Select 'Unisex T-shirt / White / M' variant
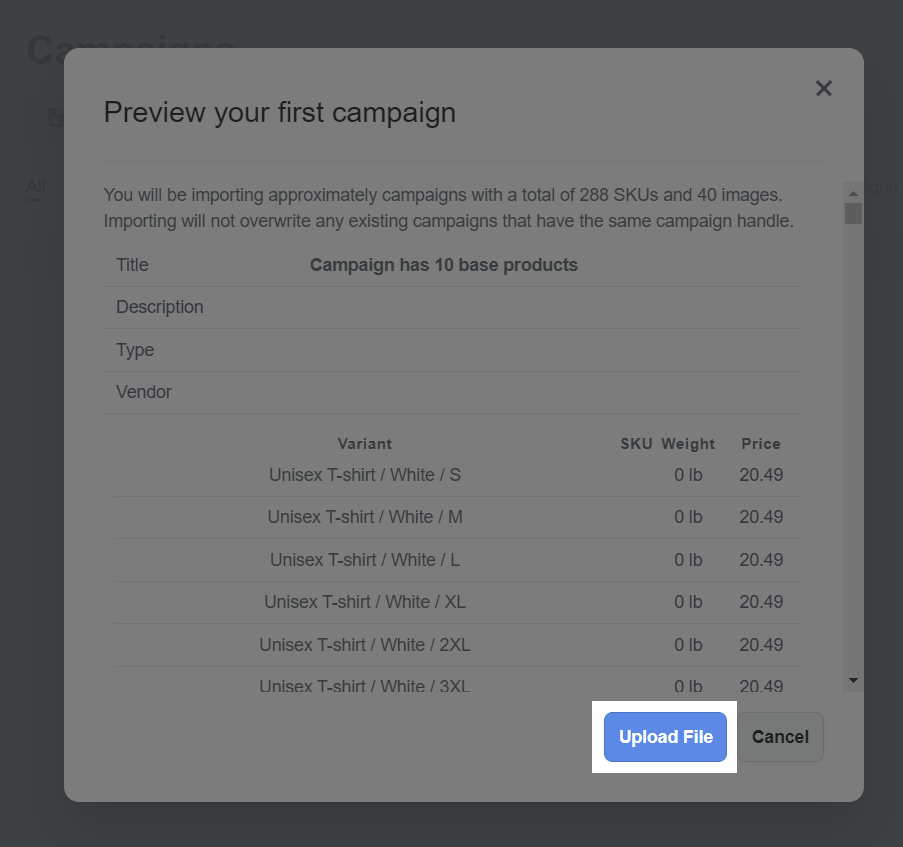The height and width of the screenshot is (847, 903). (365, 517)
